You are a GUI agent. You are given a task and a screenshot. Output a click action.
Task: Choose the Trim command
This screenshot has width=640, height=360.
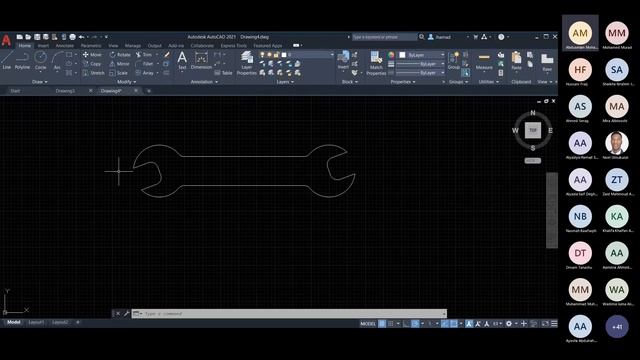coord(144,55)
